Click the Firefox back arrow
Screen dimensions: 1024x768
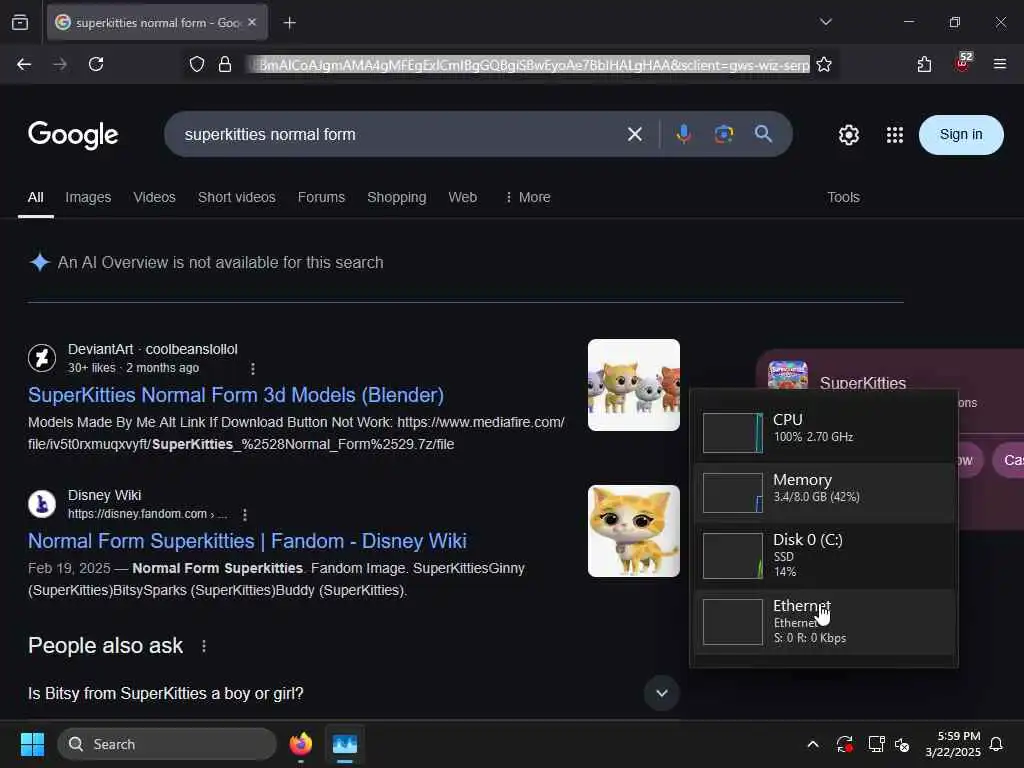tap(24, 64)
